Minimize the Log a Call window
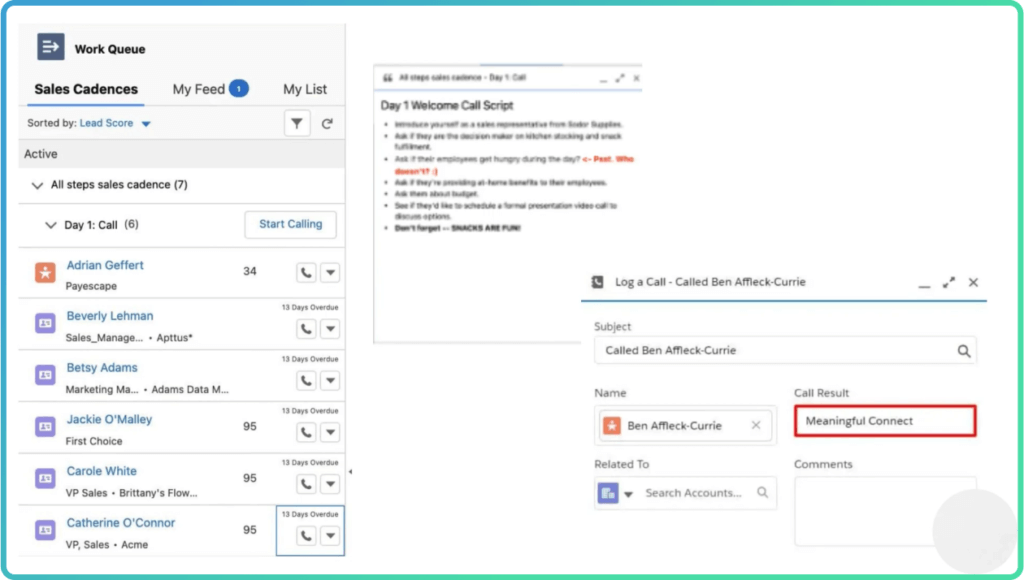The height and width of the screenshot is (580, 1024). pyautogui.click(x=924, y=285)
